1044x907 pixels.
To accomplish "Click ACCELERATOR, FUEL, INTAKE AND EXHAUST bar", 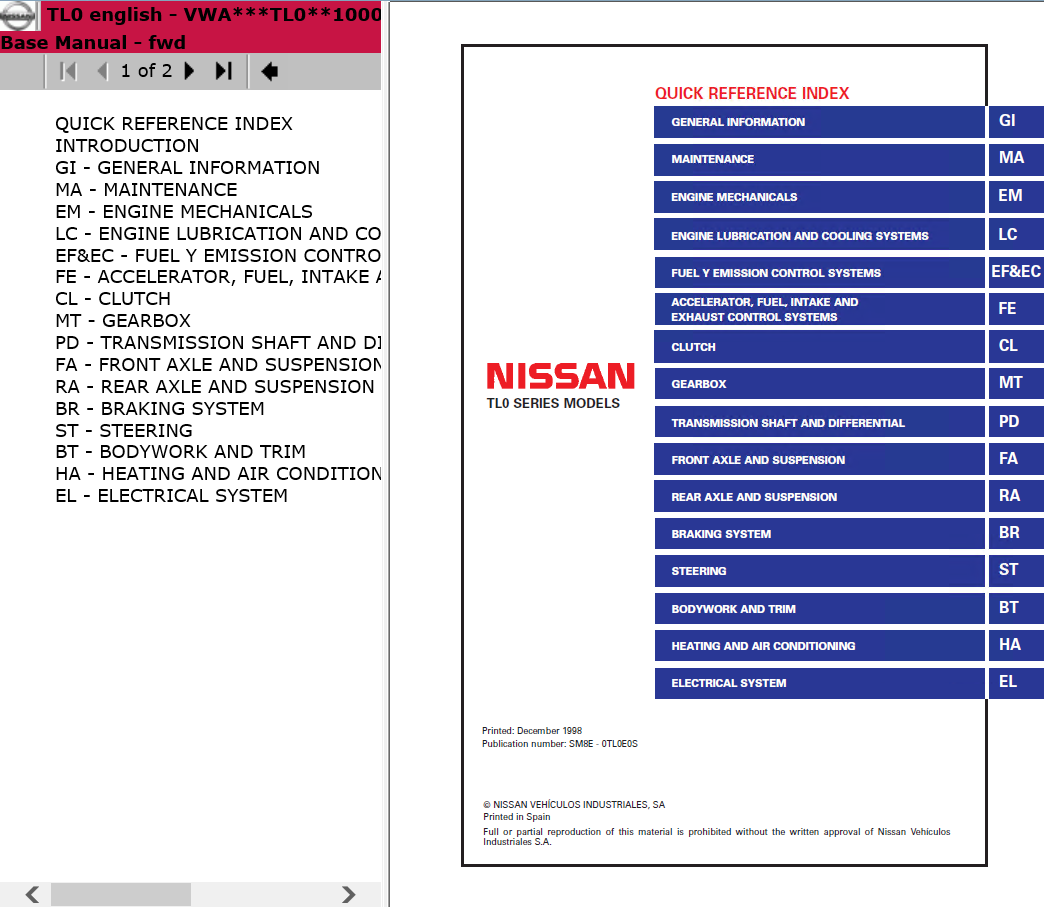I will [819, 310].
